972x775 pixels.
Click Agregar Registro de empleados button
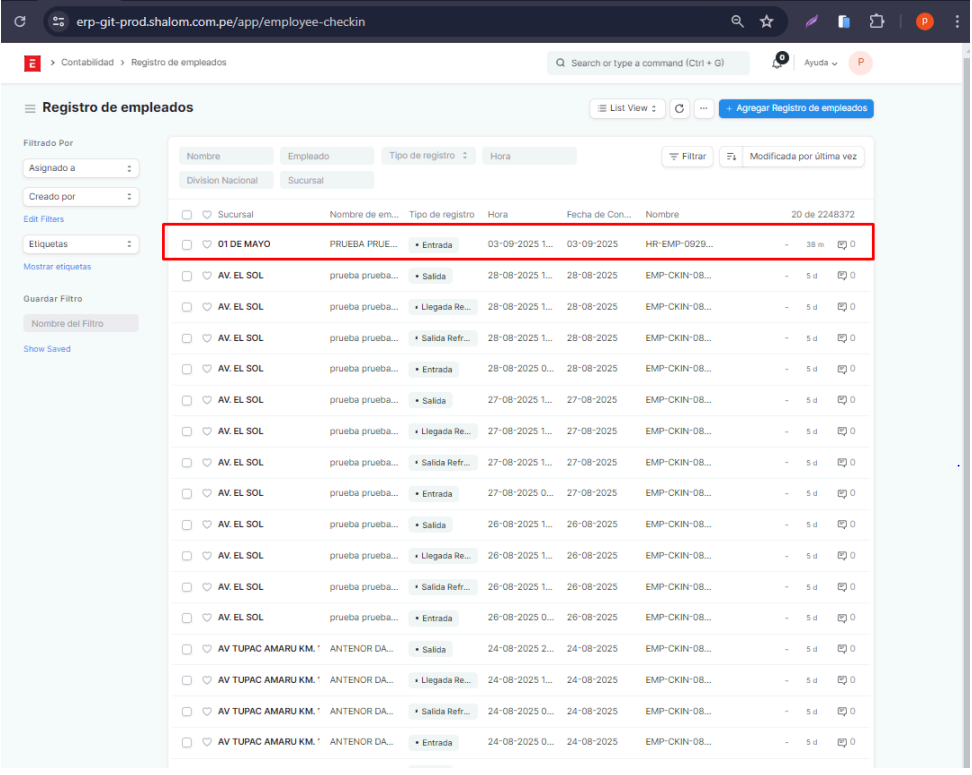click(x=796, y=108)
